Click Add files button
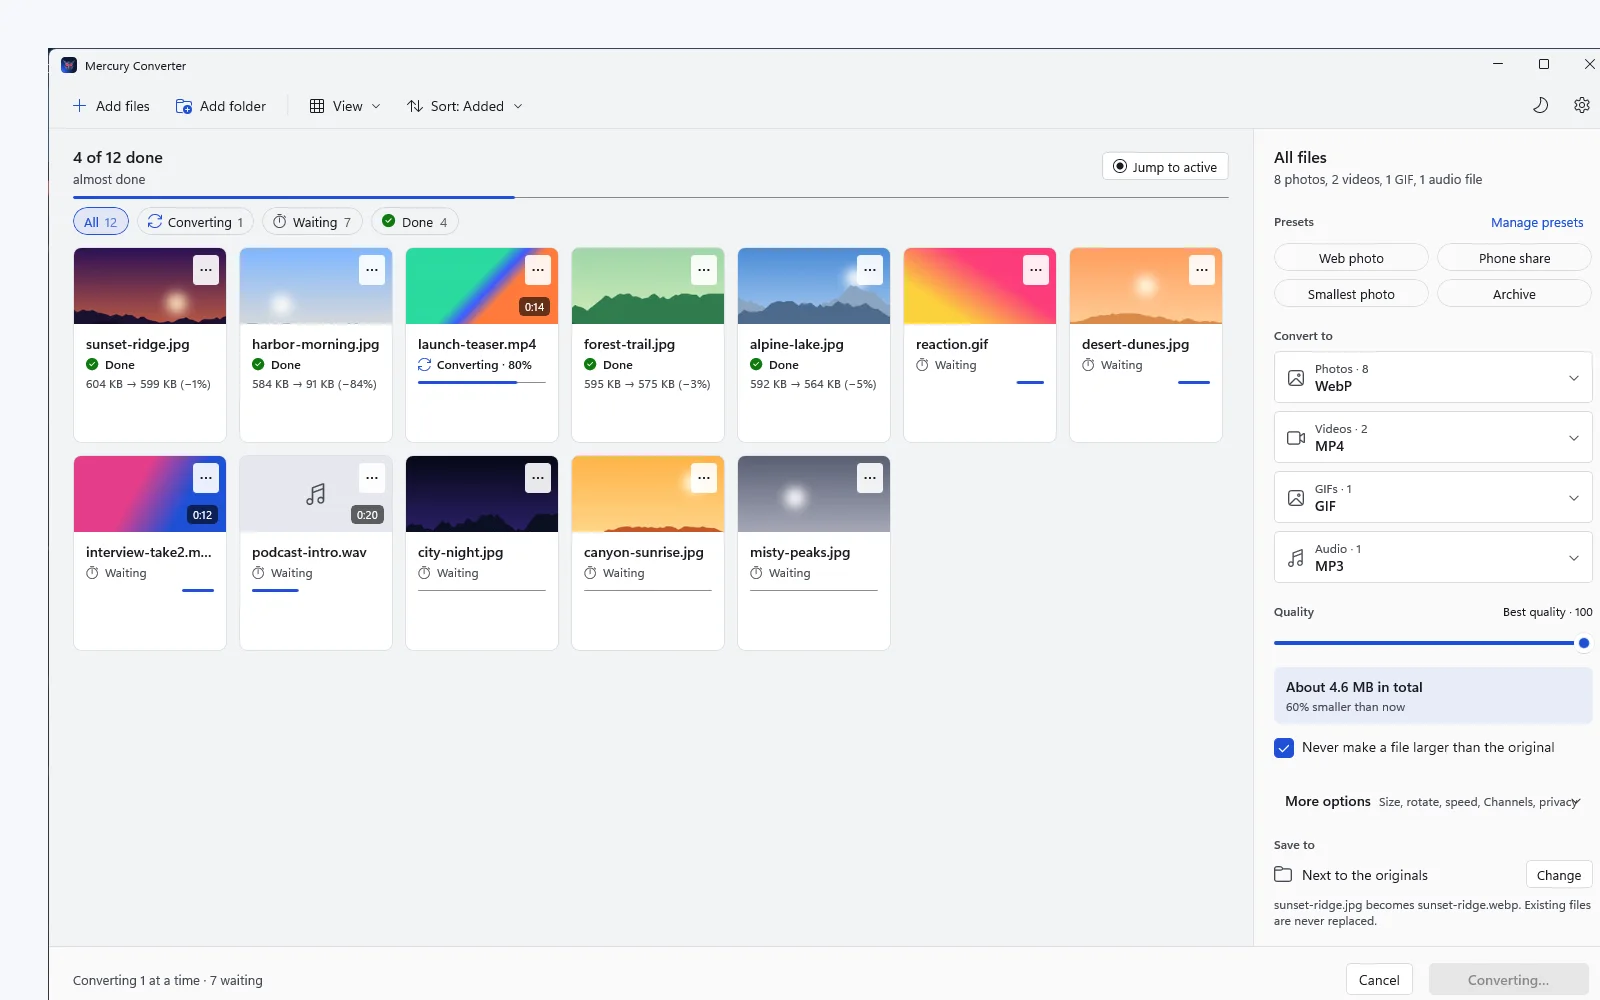Screen dimensions: 1600x1000 pos(111,106)
